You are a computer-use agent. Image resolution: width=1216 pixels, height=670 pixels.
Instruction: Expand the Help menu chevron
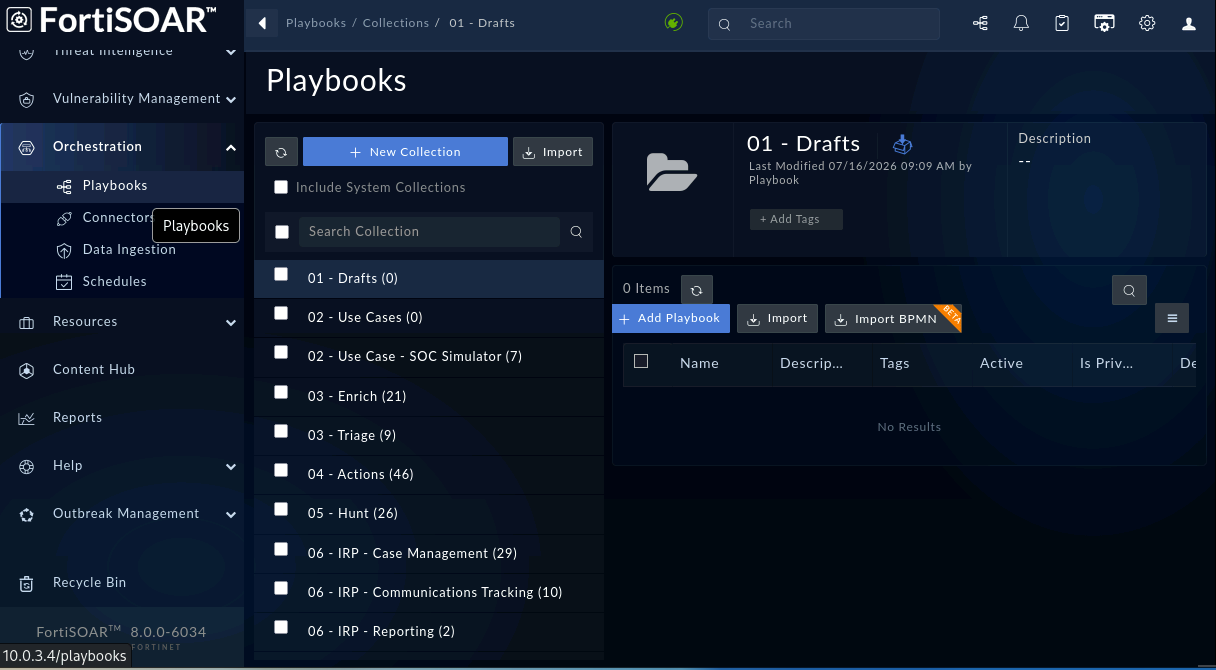[231, 466]
